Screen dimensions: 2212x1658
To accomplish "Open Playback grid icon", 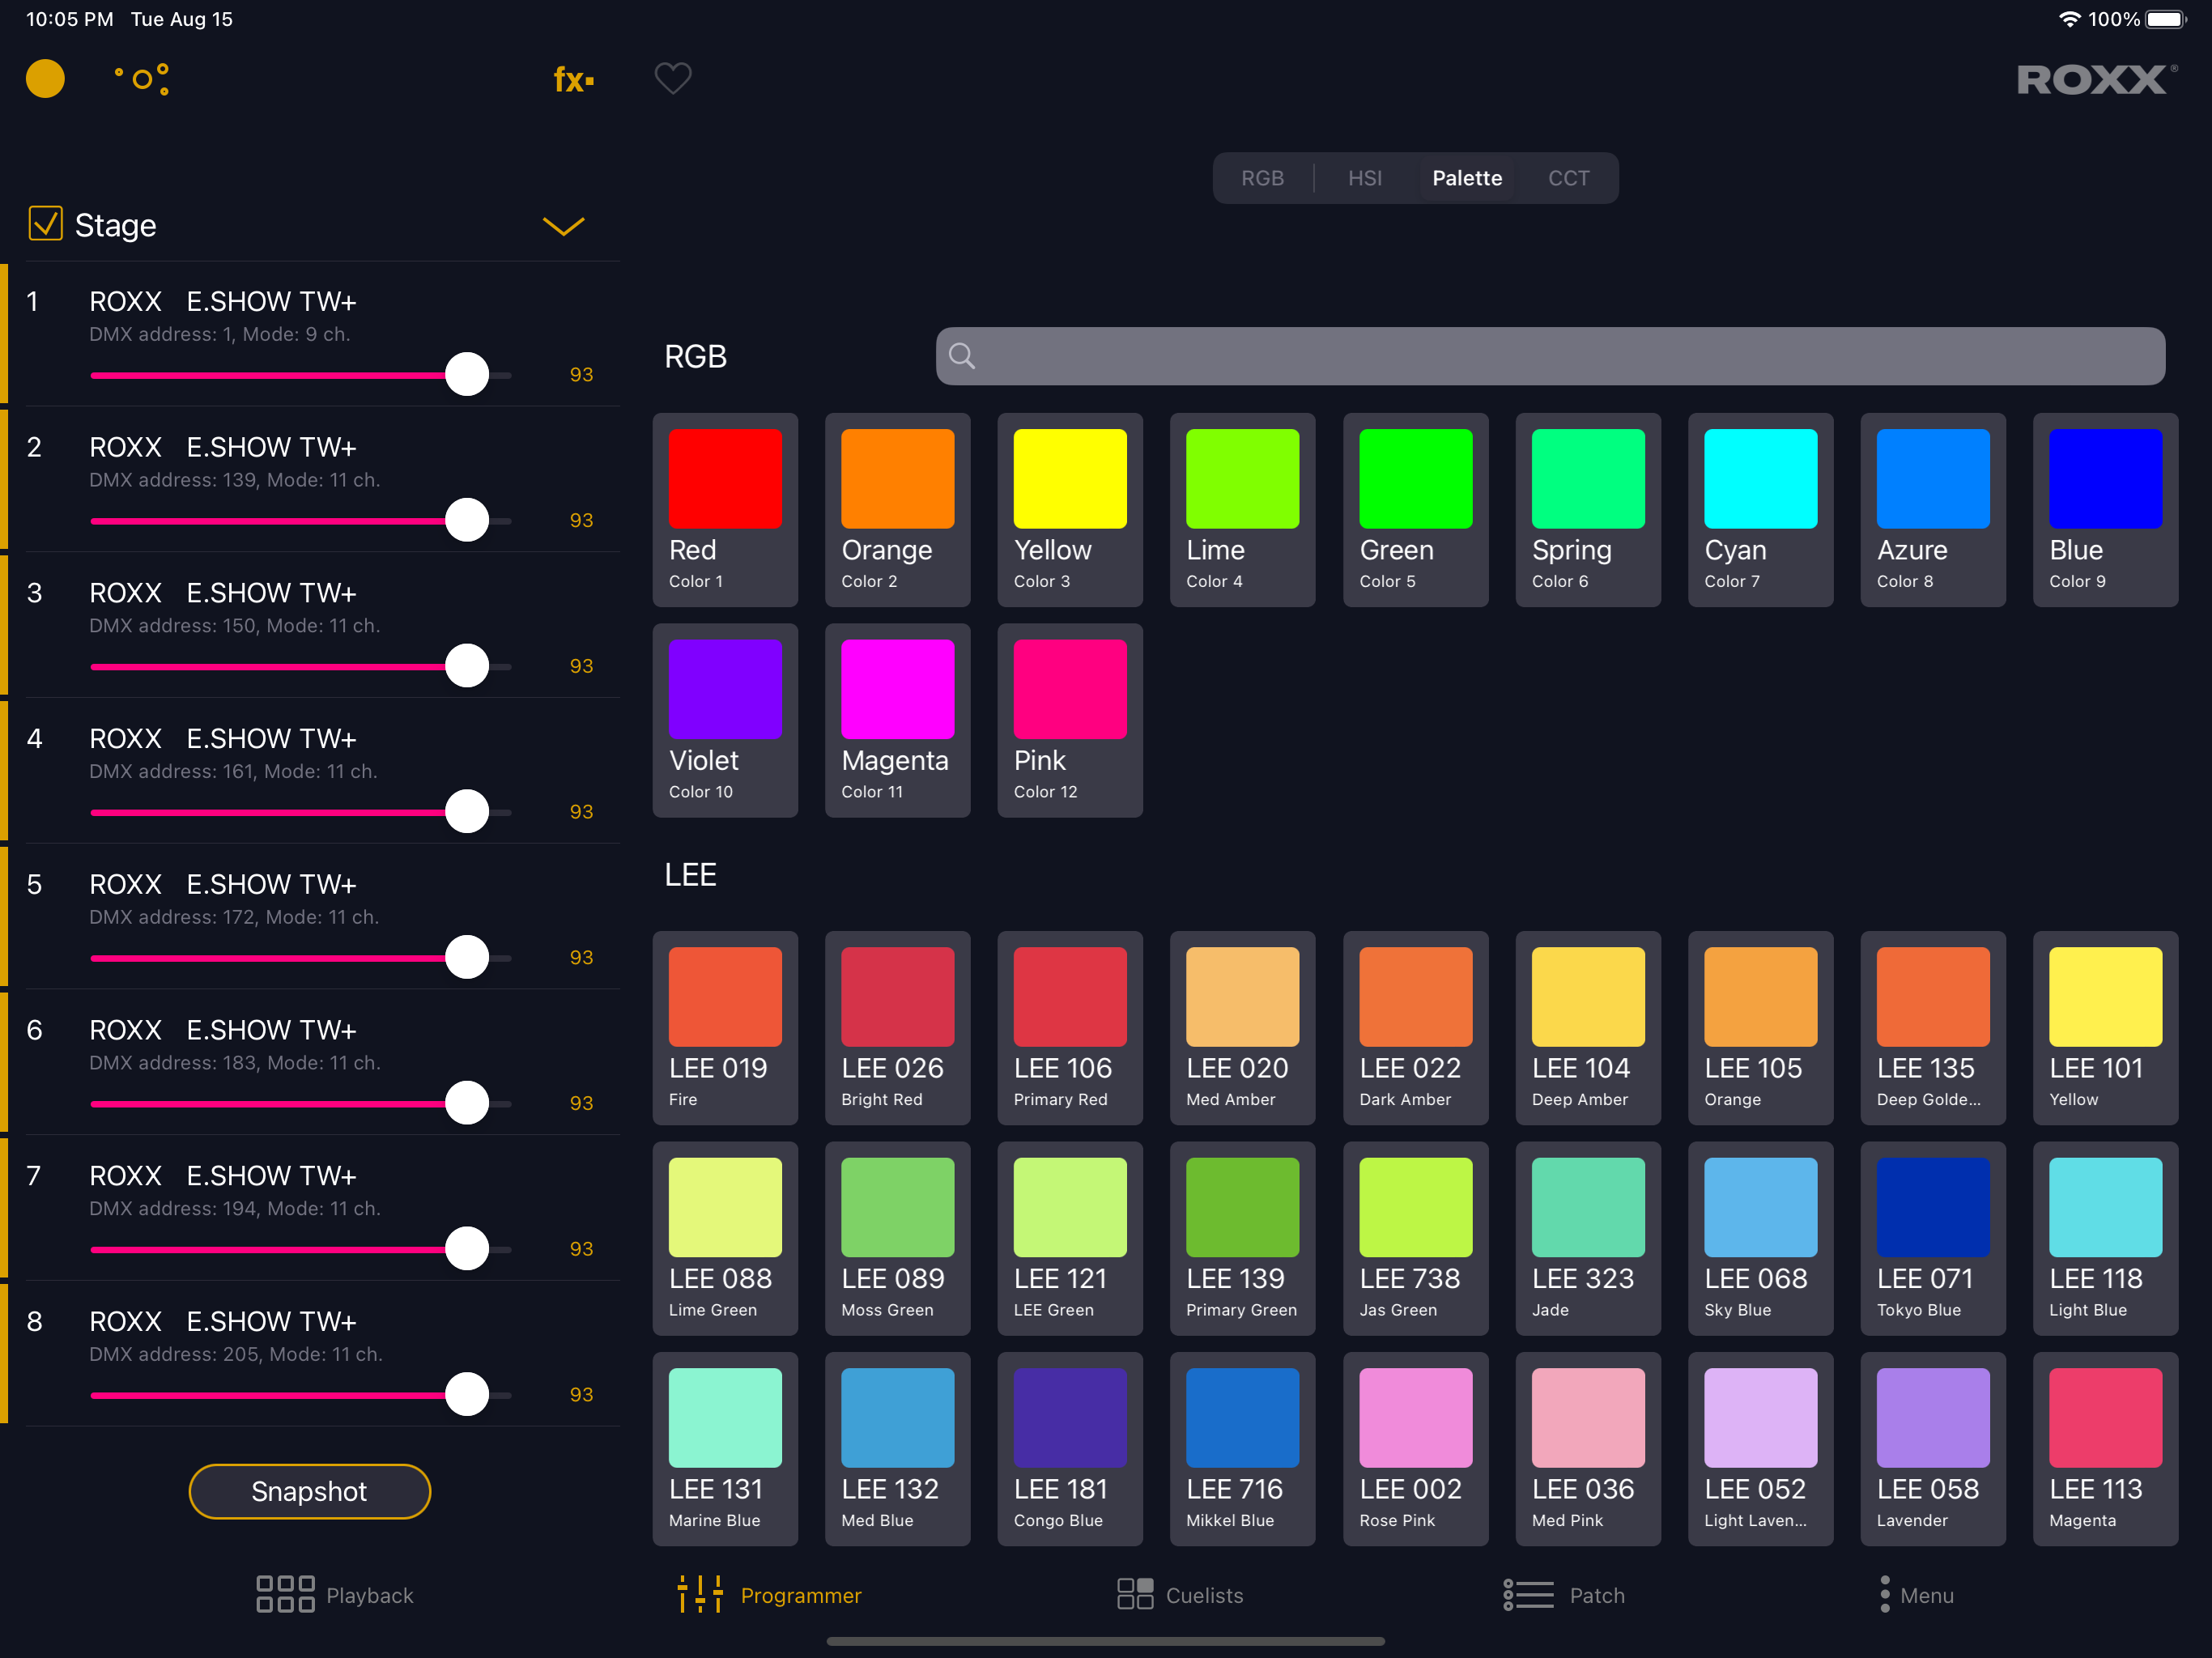I will (285, 1595).
